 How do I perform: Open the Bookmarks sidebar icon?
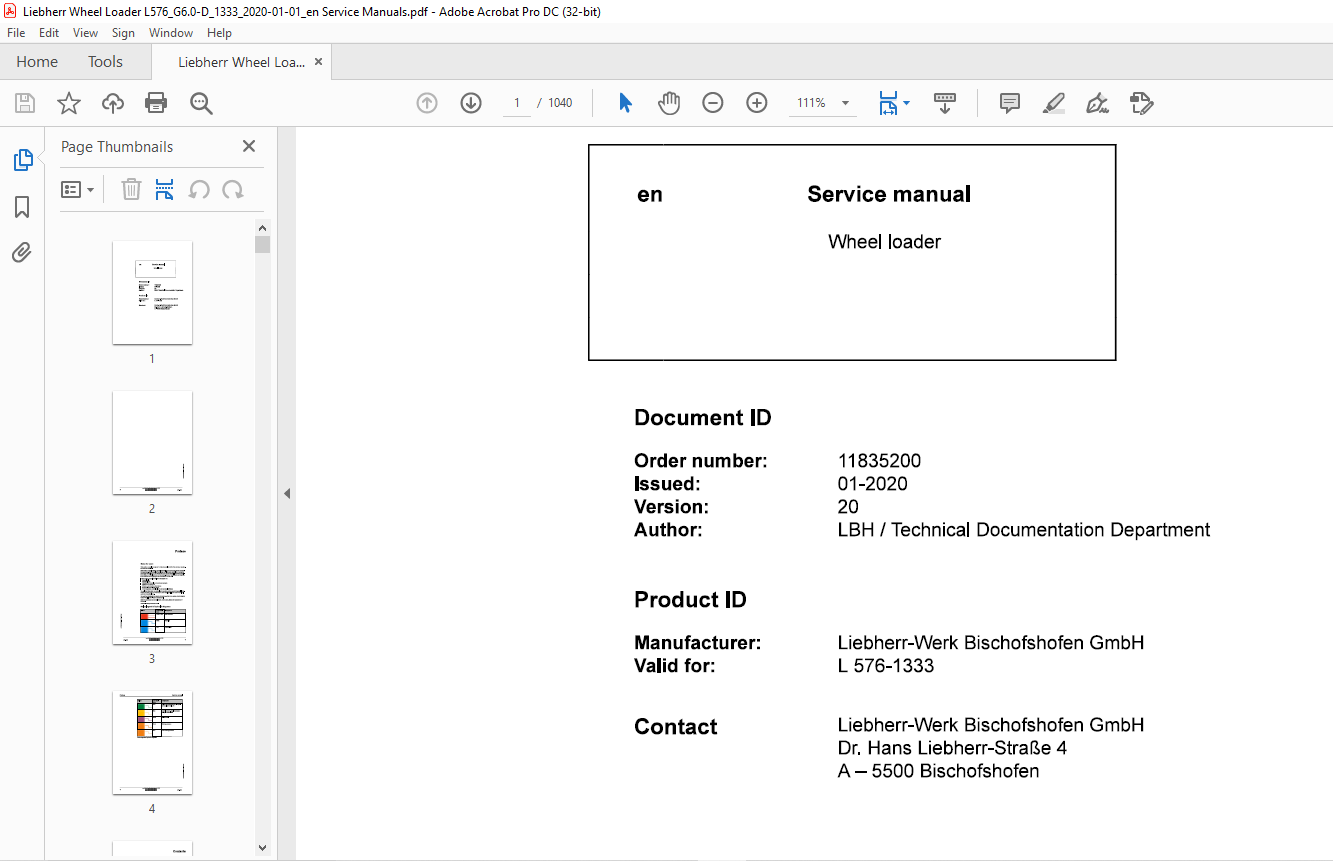tap(22, 207)
